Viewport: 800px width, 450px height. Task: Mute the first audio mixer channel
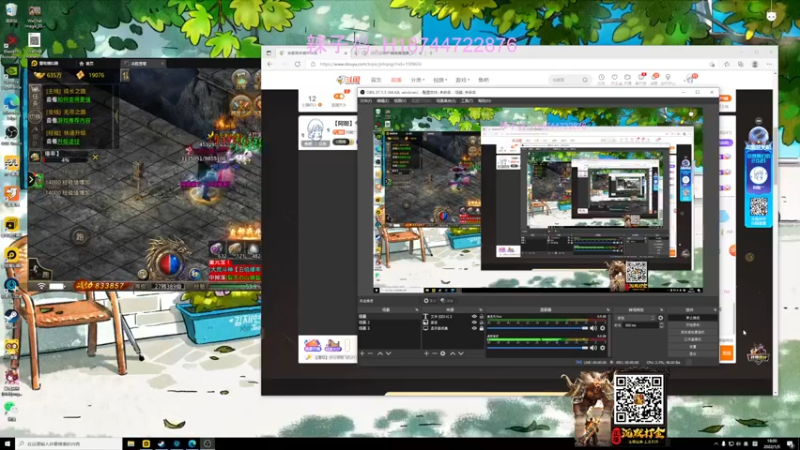click(x=593, y=328)
